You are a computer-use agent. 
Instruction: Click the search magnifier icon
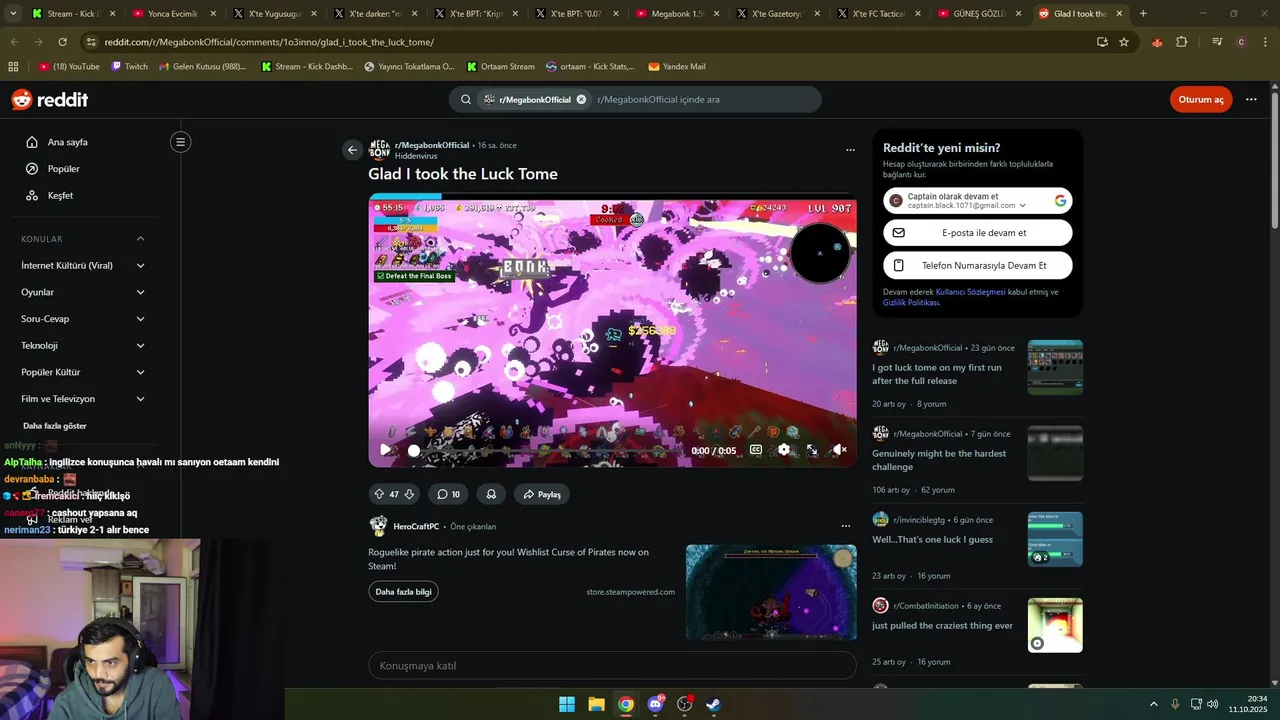click(x=466, y=100)
